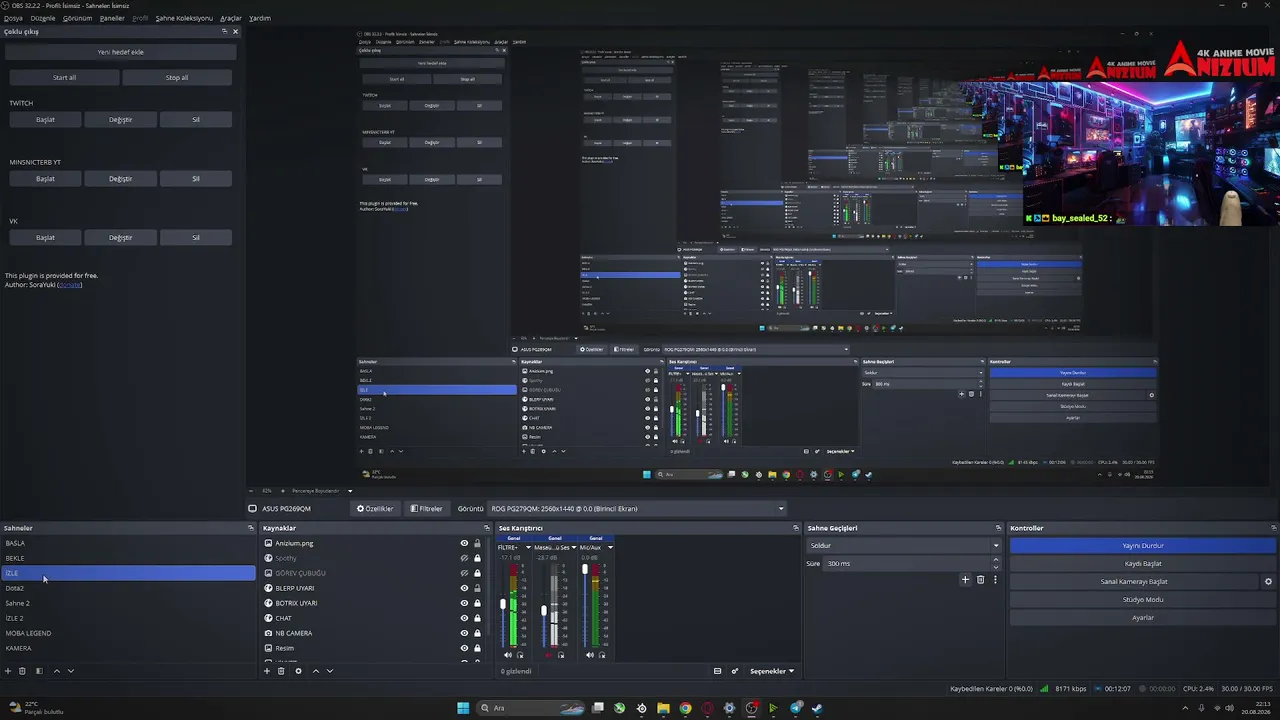
Task: Open the Düzenle menu
Action: pos(43,18)
